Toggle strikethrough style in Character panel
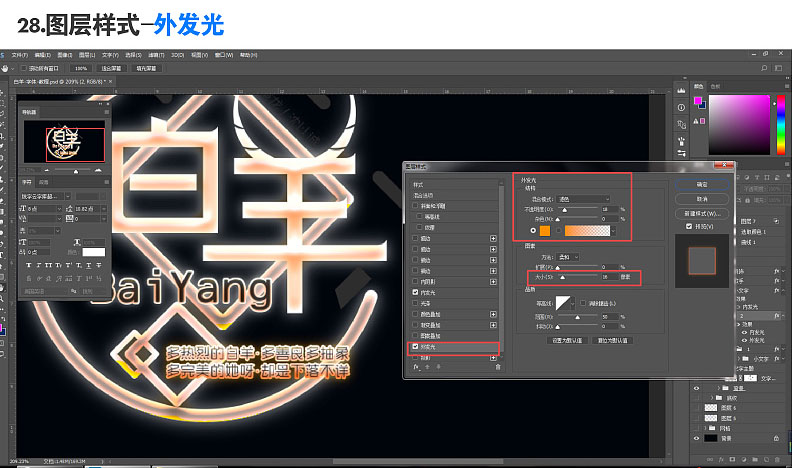Viewport: 800px width, 468px height. pos(98,265)
